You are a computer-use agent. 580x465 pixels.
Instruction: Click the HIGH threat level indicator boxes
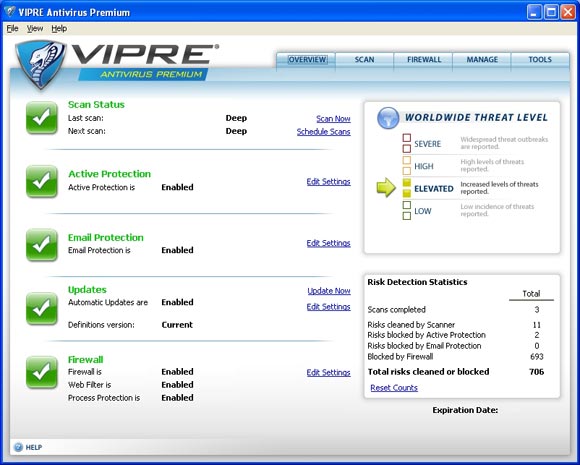point(407,165)
